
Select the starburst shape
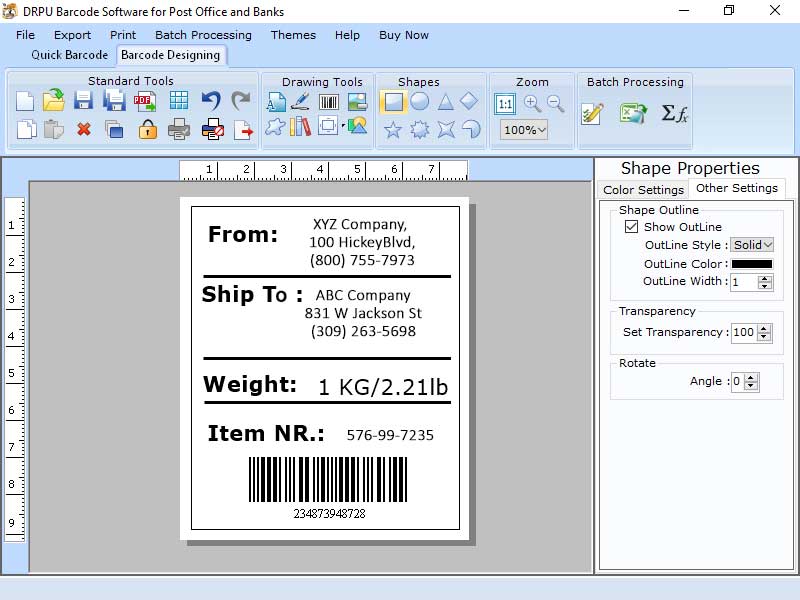(x=419, y=130)
